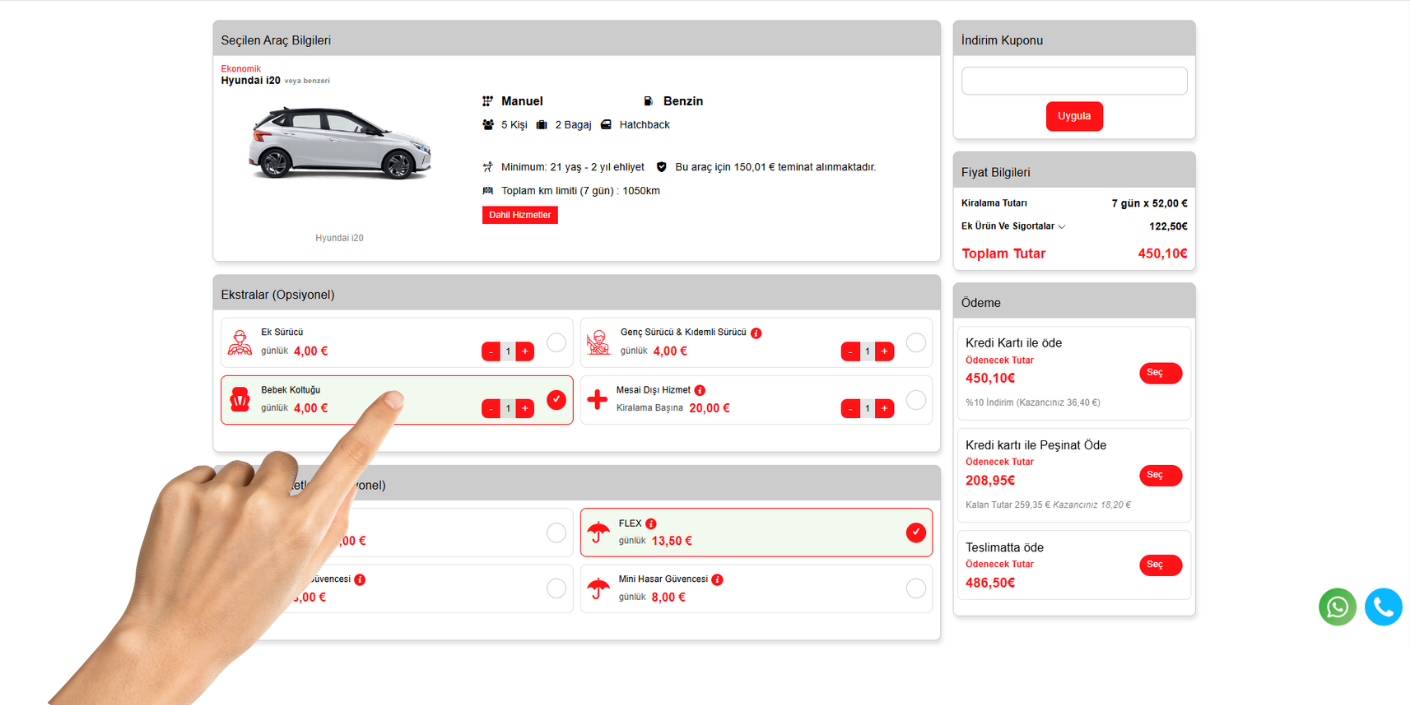Click the Ek Sürücü driver icon
This screenshot has width=1410, height=705.
pyautogui.click(x=240, y=343)
